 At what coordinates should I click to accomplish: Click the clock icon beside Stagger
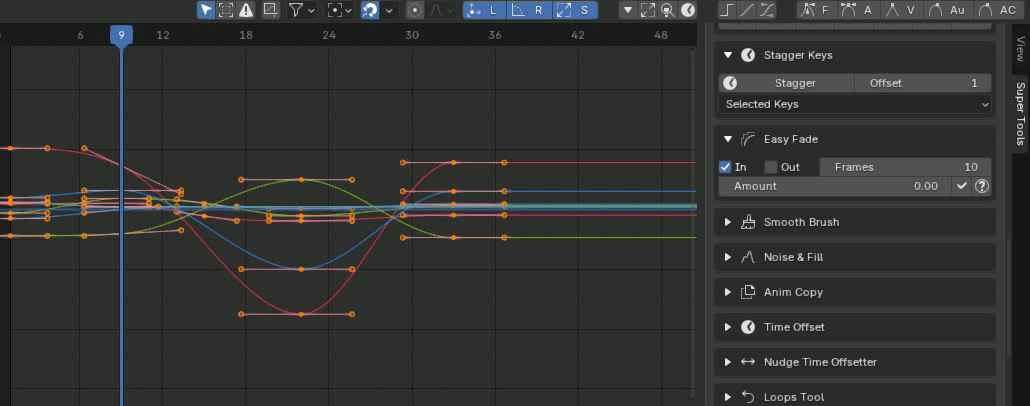[730, 83]
